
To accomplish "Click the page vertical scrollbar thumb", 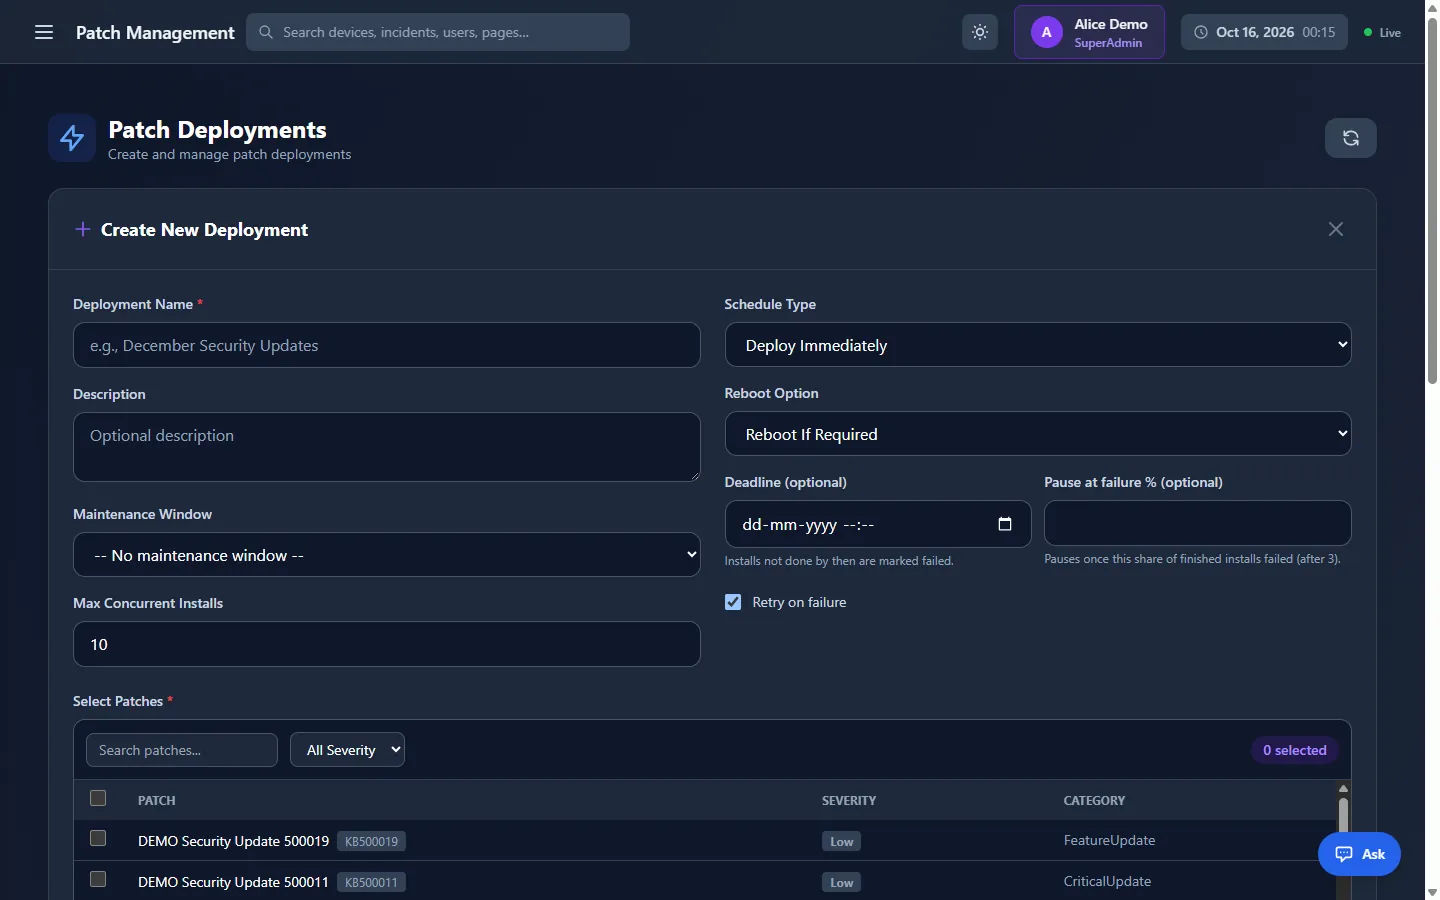I will [1432, 200].
